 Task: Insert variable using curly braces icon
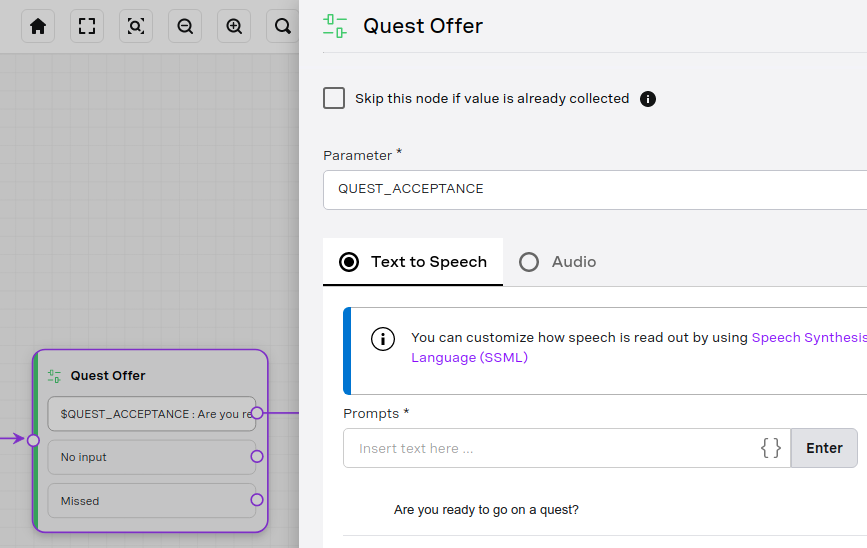771,448
